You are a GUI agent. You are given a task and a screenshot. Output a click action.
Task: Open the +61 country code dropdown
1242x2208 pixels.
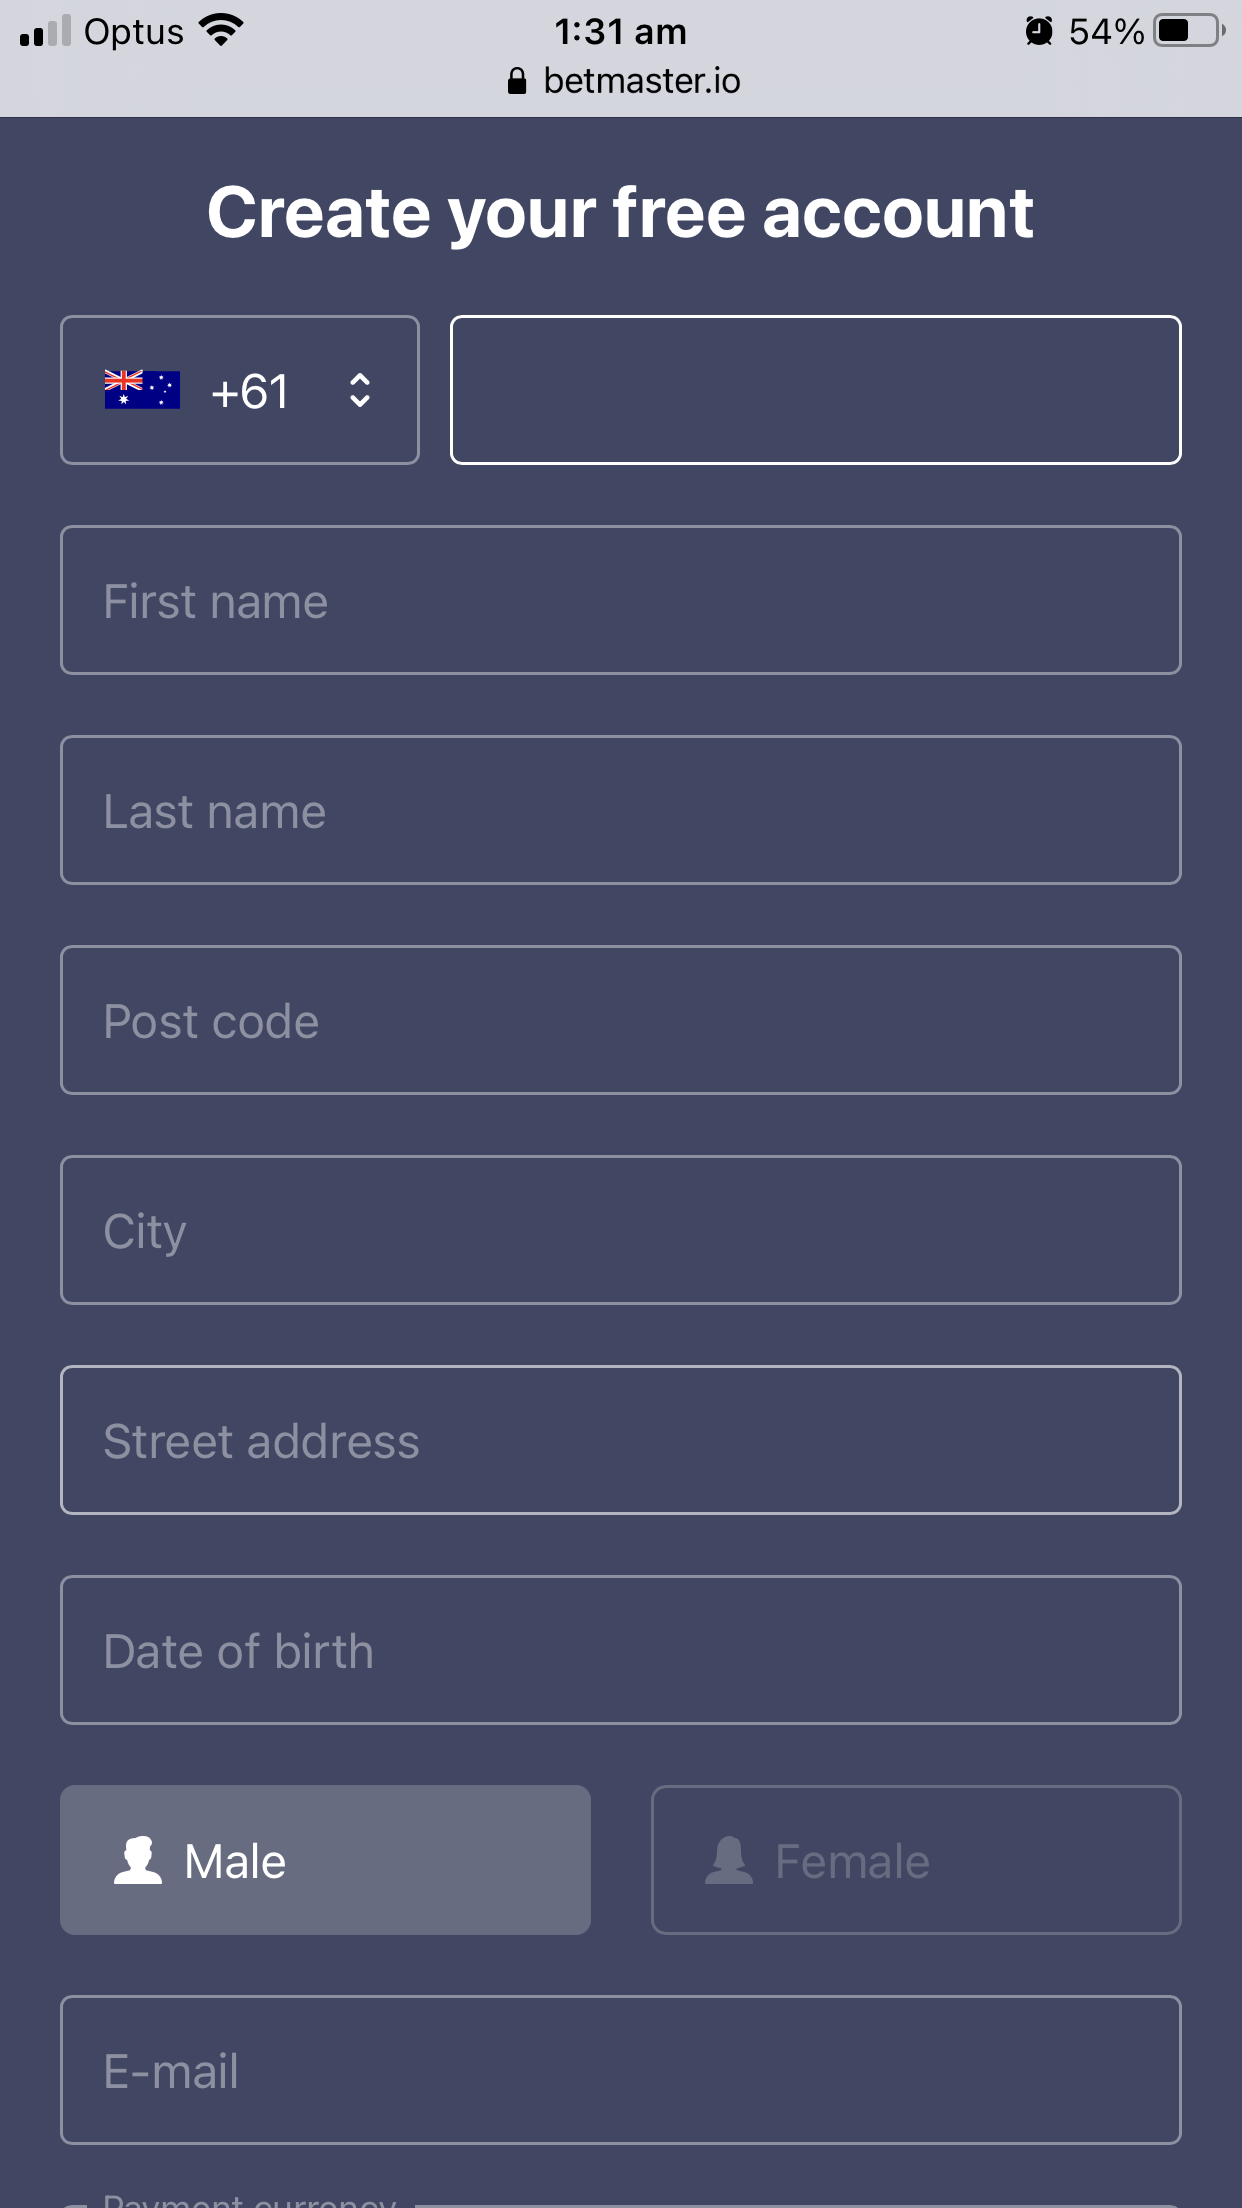[x=240, y=390]
